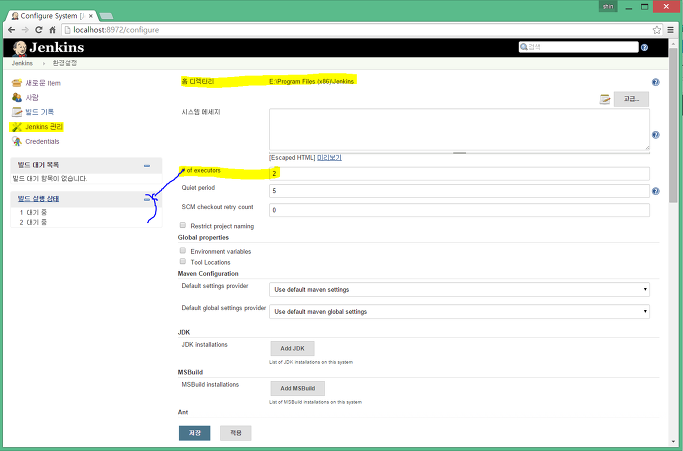683x451 pixels.
Task: Bookmark page with star icon
Action: 656,30
